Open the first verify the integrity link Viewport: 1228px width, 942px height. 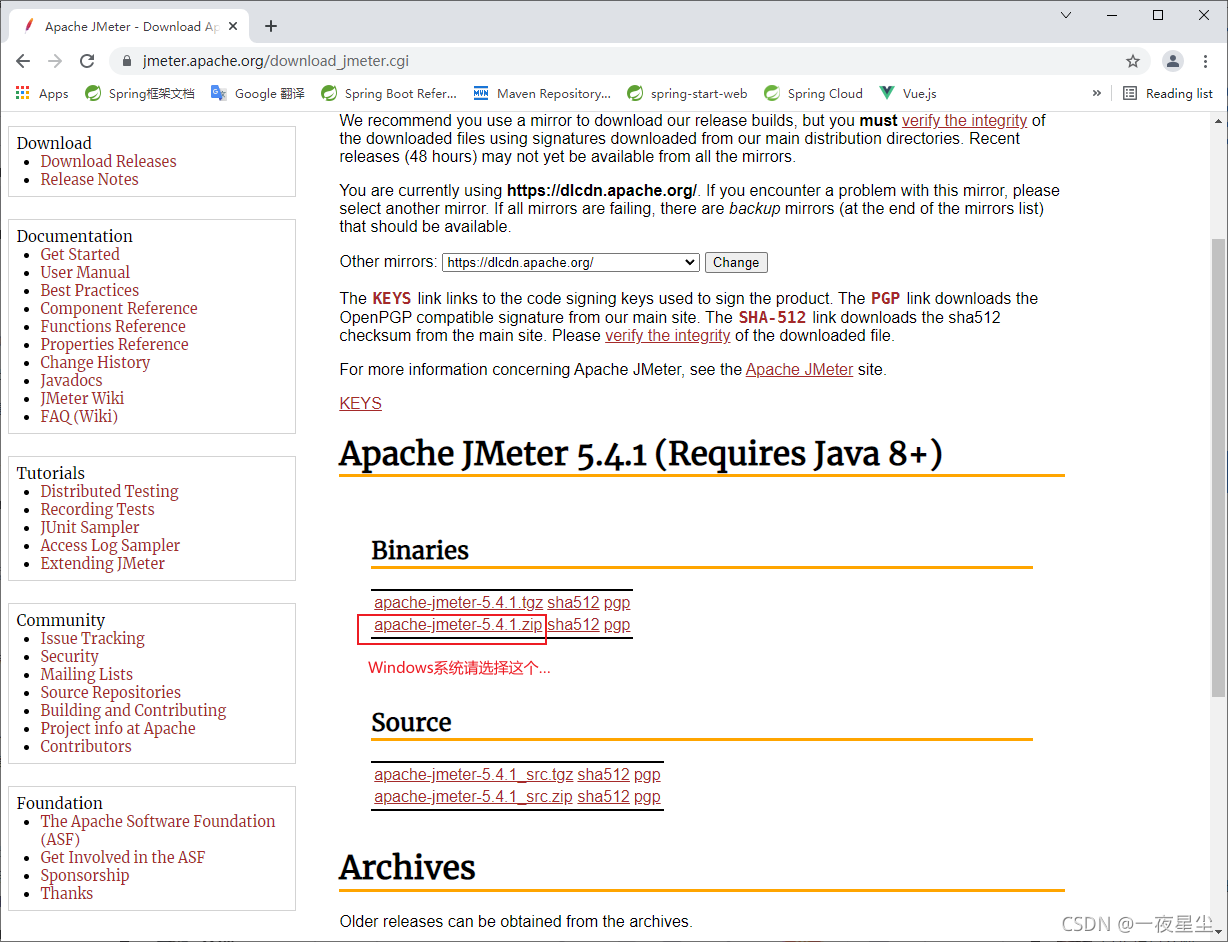click(x=965, y=120)
